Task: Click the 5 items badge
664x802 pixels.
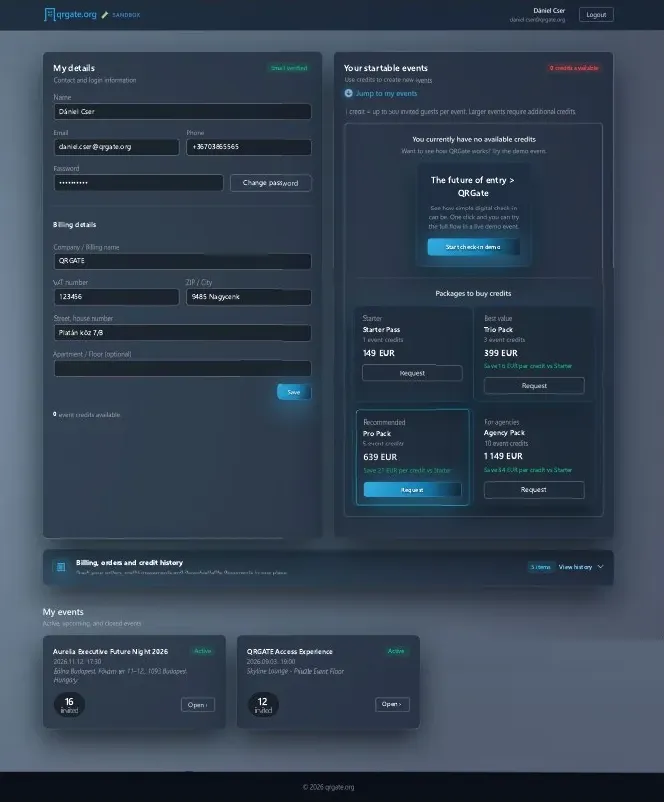Action: tap(541, 567)
